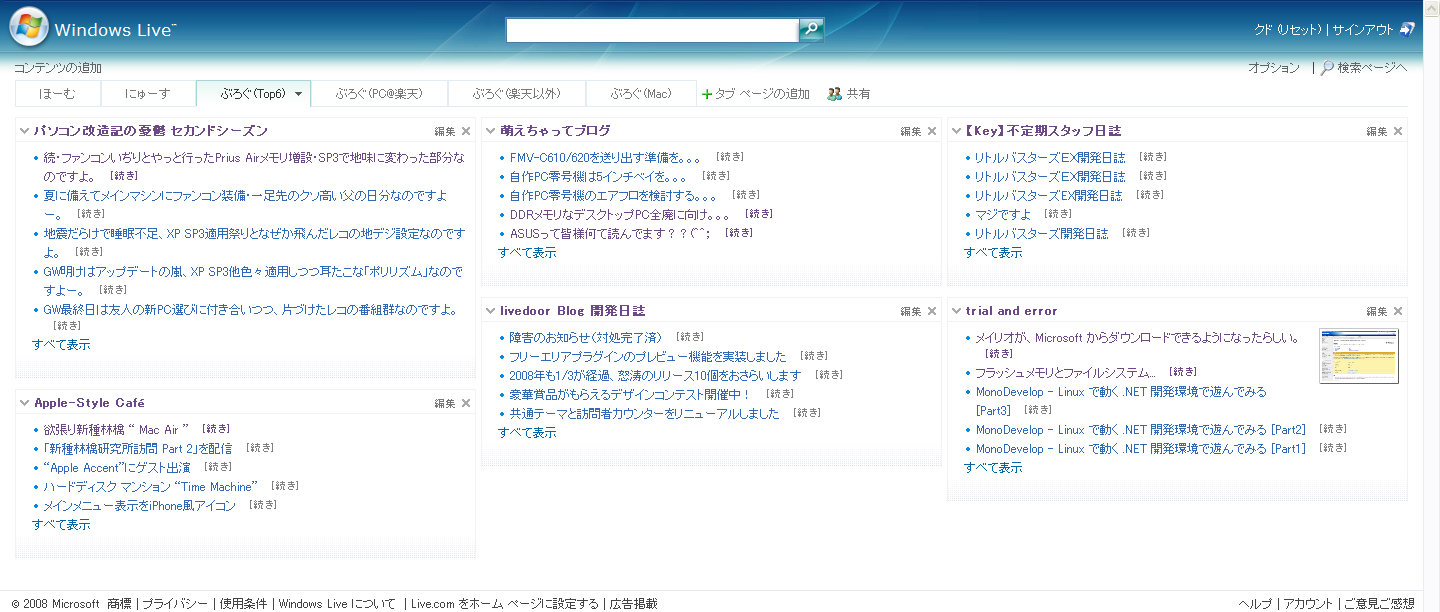
Task: Click the magnifier icon beside 検索ページへ
Action: point(1327,68)
